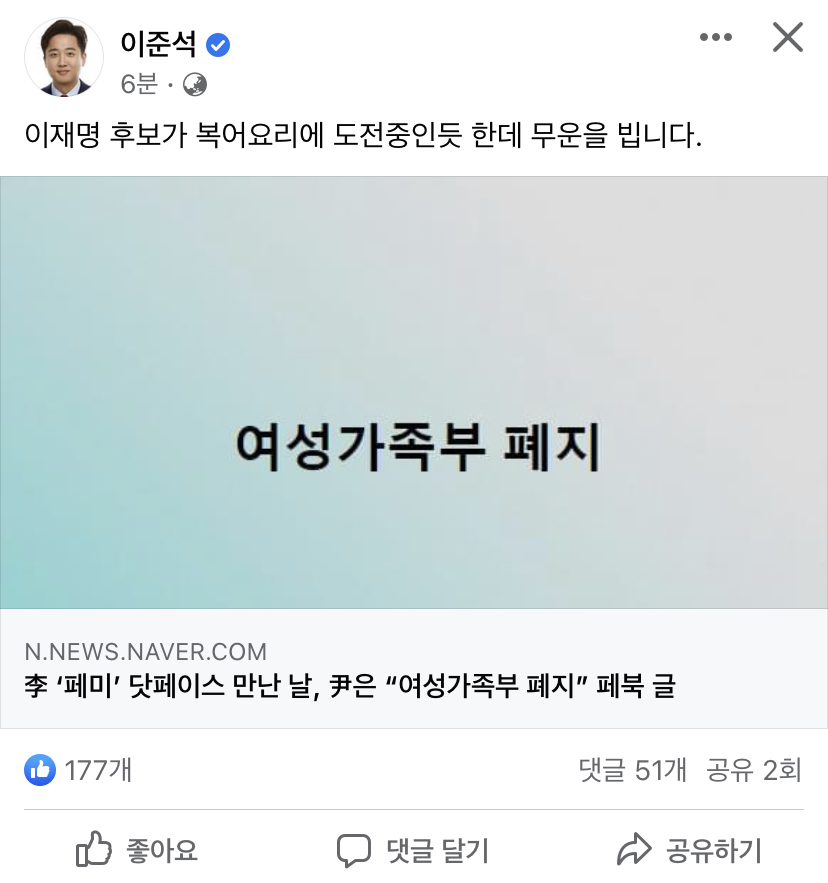Toggle the like thumbs-up outline icon
The width and height of the screenshot is (828, 883).
coord(94,849)
